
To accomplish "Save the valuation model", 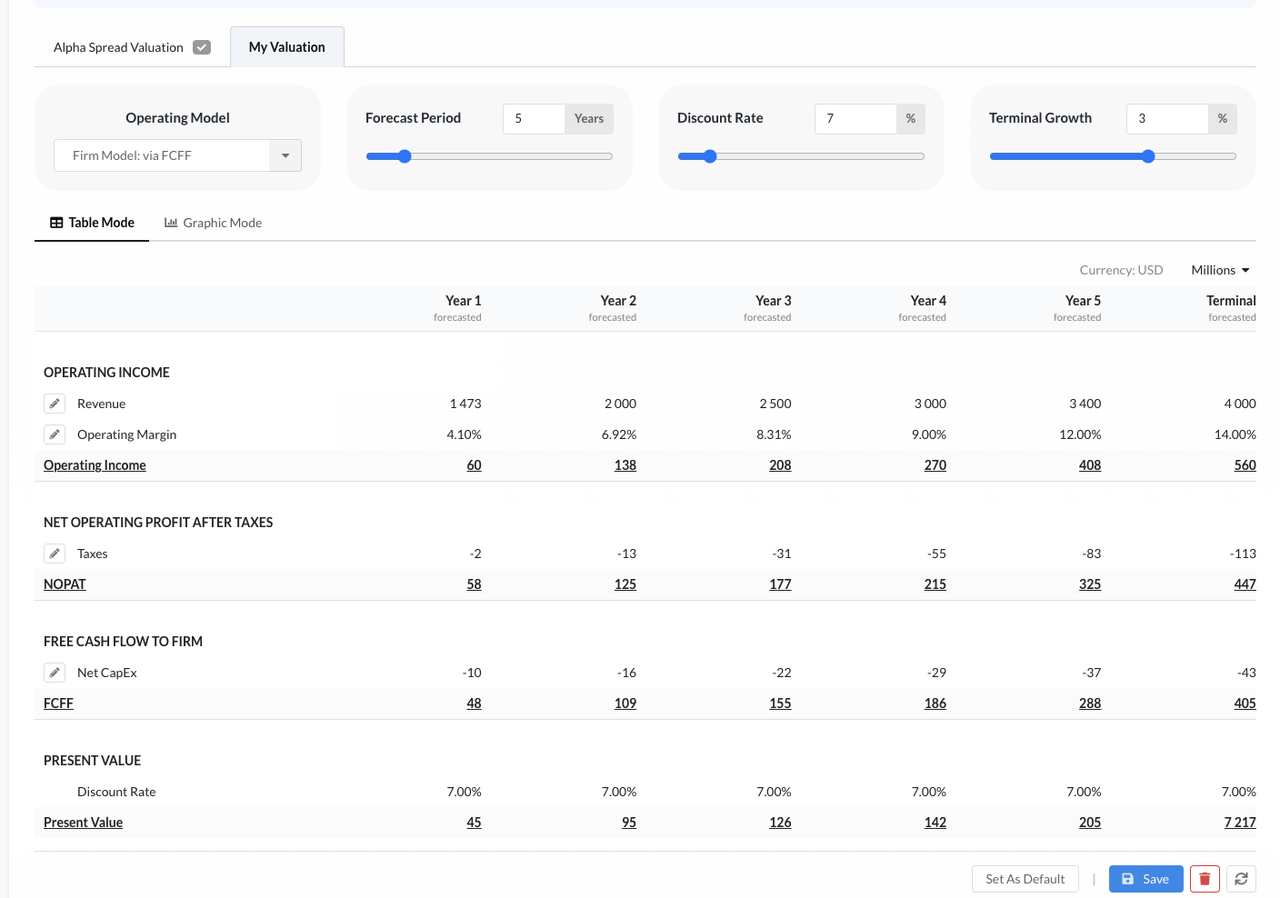I will (1145, 878).
